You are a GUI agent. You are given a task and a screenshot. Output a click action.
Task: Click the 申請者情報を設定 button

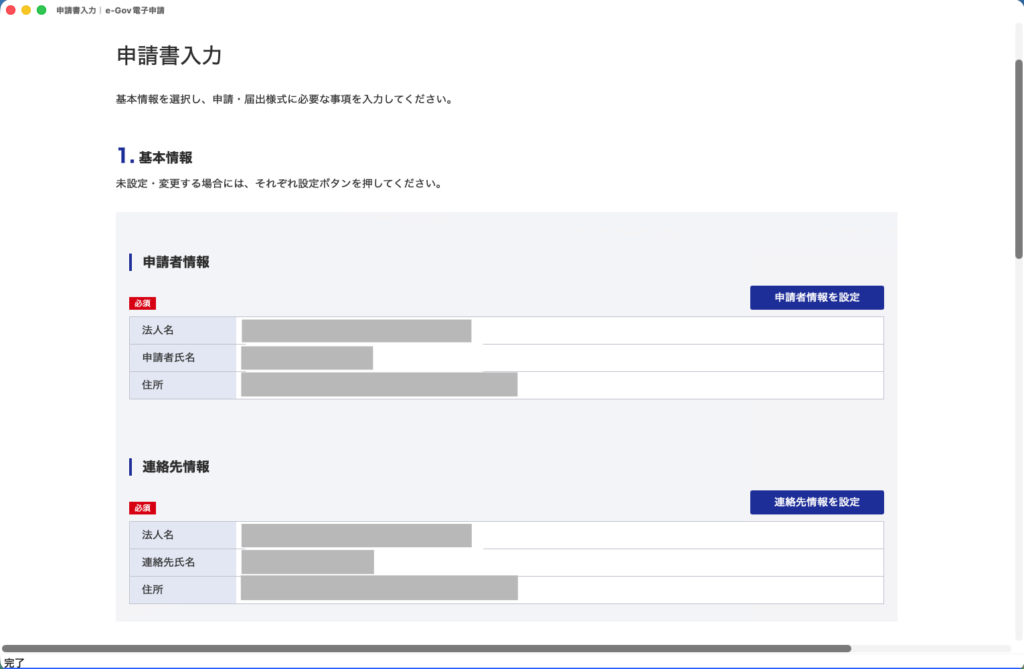coord(816,297)
